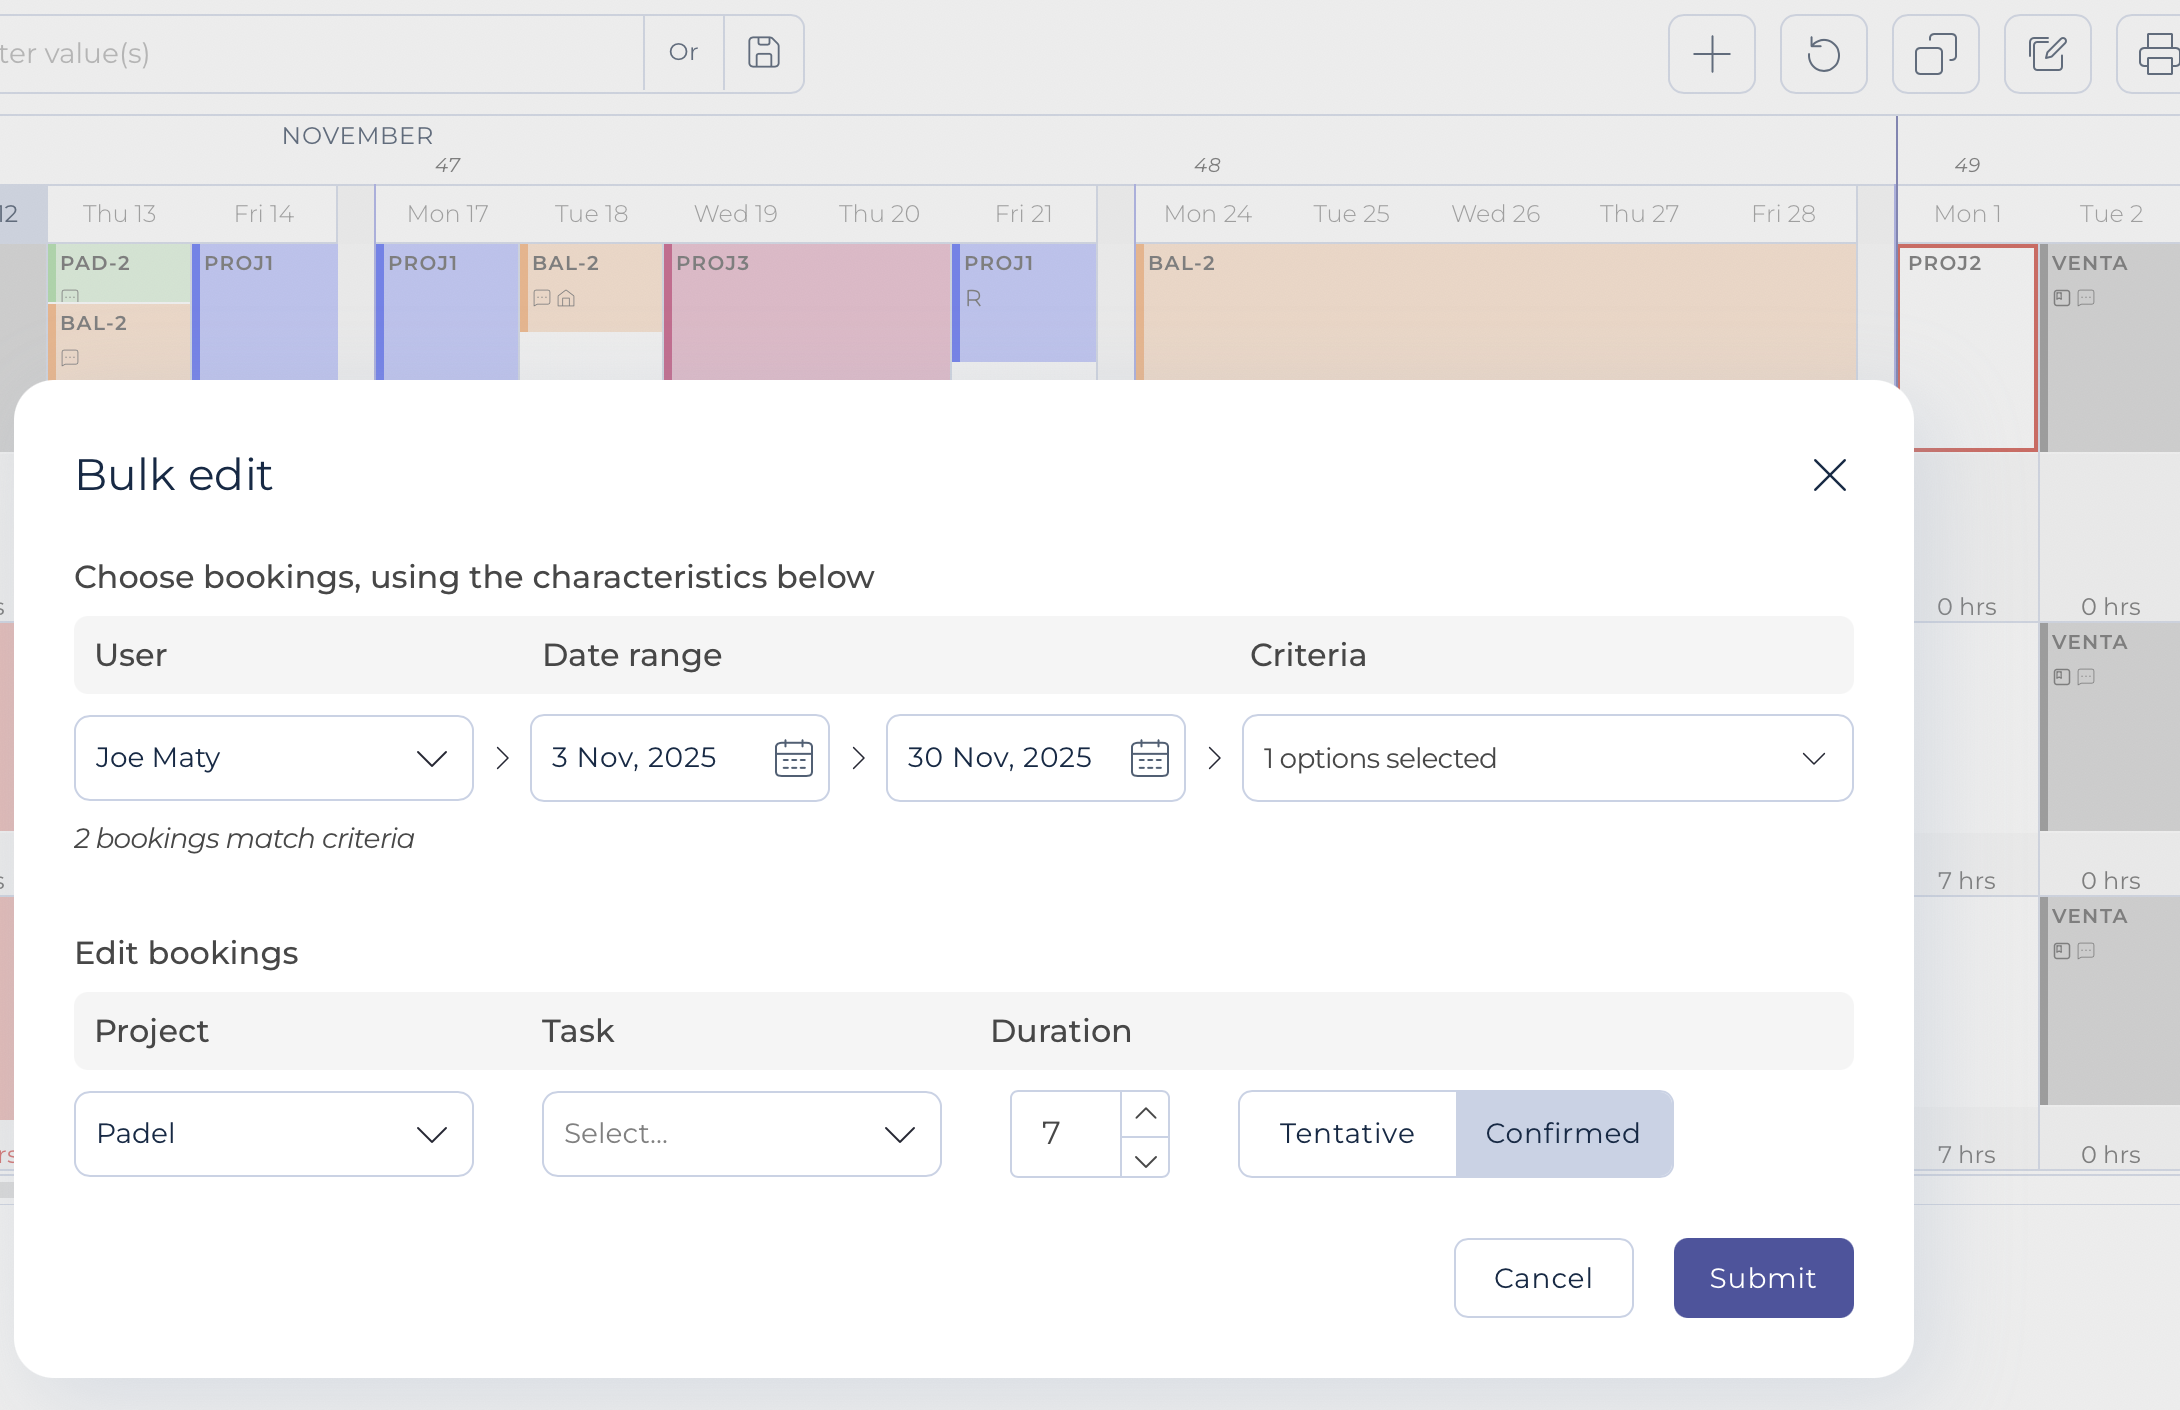Open calendar picker for start date
This screenshot has height=1410, width=2180.
[x=793, y=758]
